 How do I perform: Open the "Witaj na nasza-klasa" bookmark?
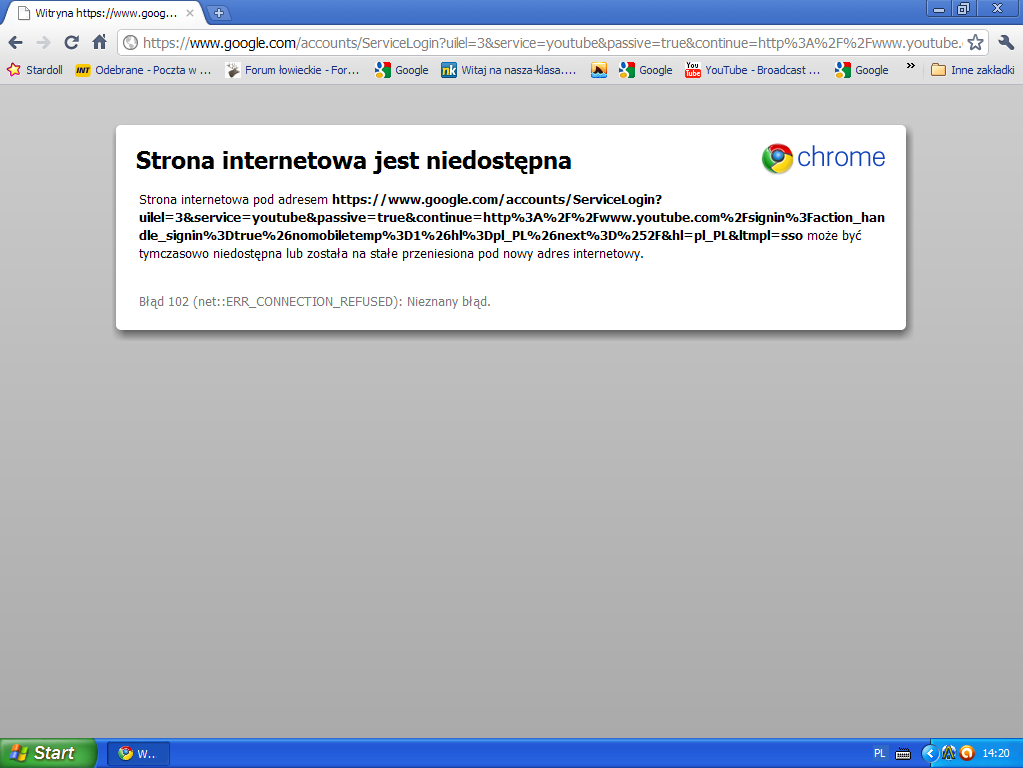(x=509, y=70)
